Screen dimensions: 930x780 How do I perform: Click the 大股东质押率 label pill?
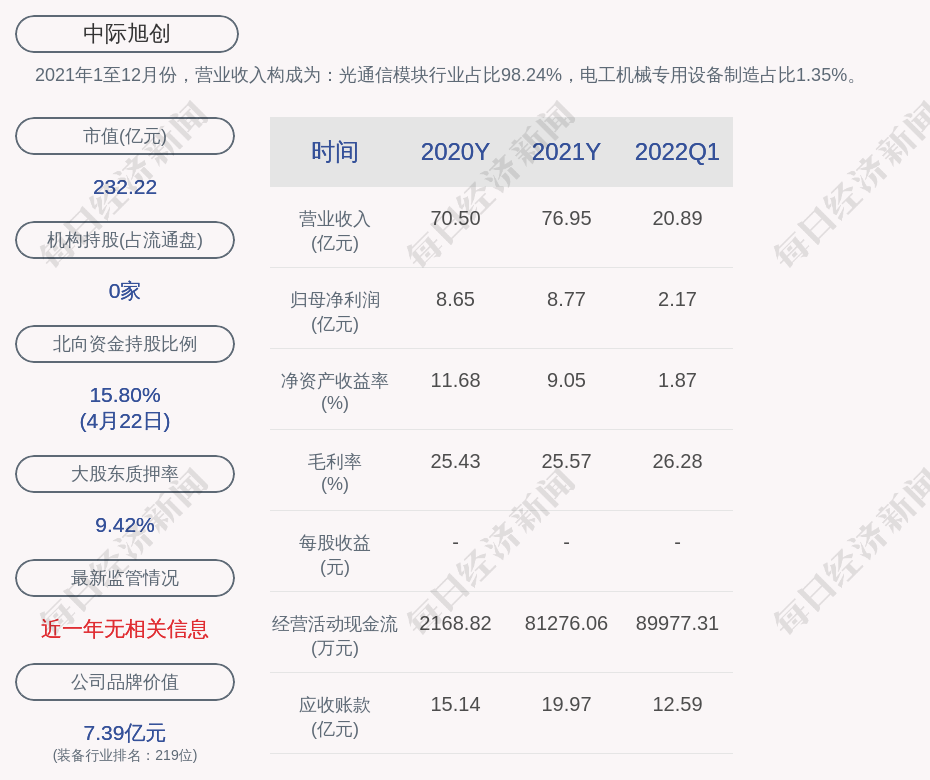point(125,473)
